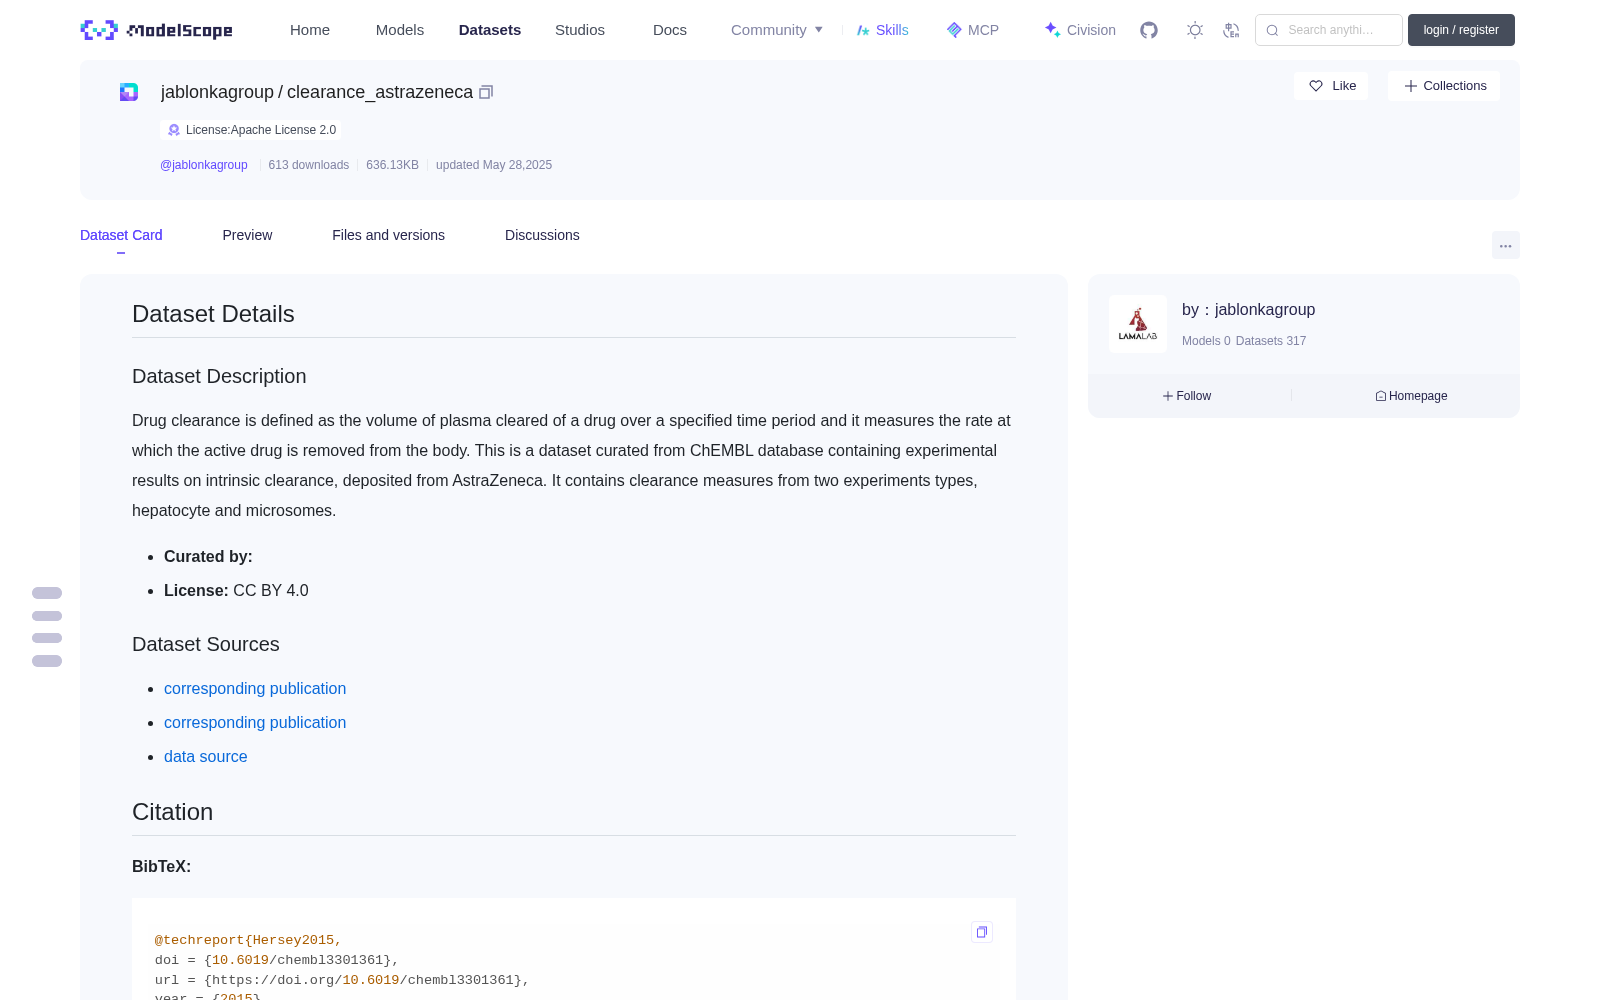1600x1000 pixels.
Task: Click the house icon beside Homepage
Action: tap(1381, 396)
